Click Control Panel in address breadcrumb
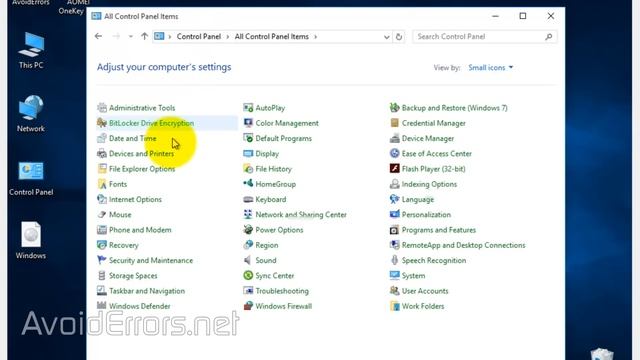 (199, 36)
